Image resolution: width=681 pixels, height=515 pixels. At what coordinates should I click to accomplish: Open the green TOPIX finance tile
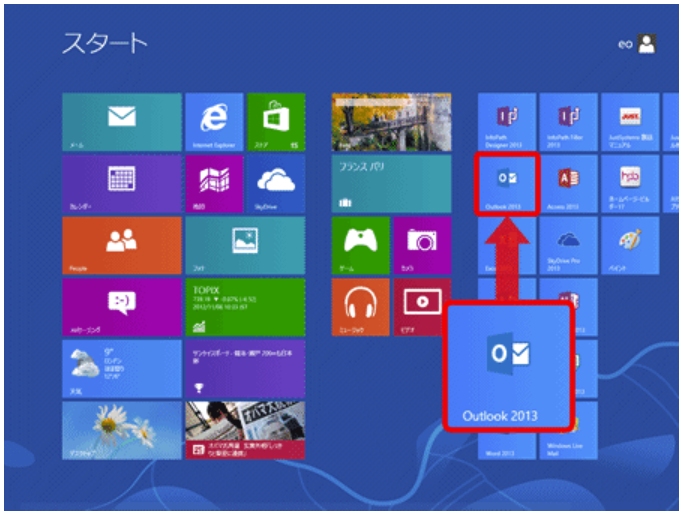tap(245, 307)
